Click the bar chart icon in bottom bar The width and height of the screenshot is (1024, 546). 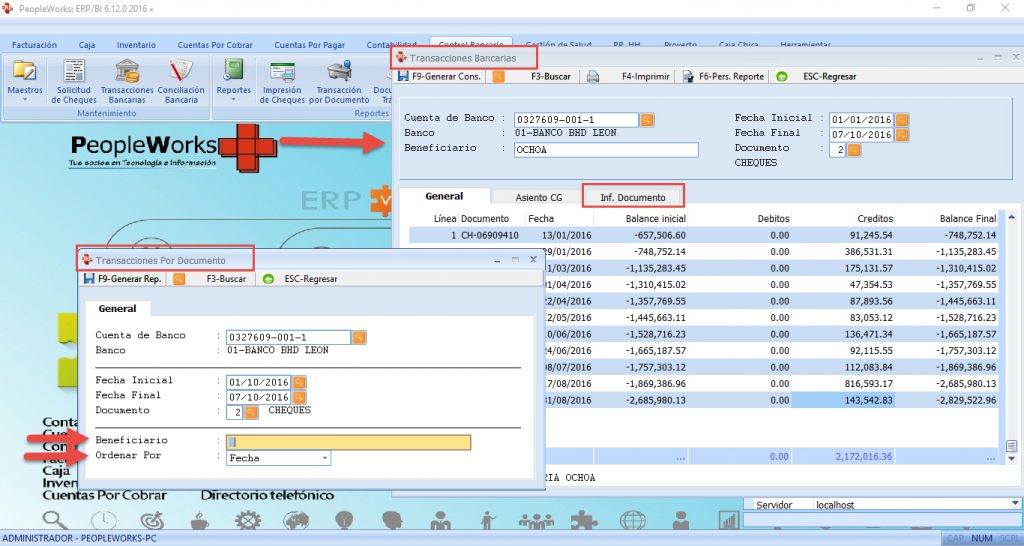[x=729, y=520]
